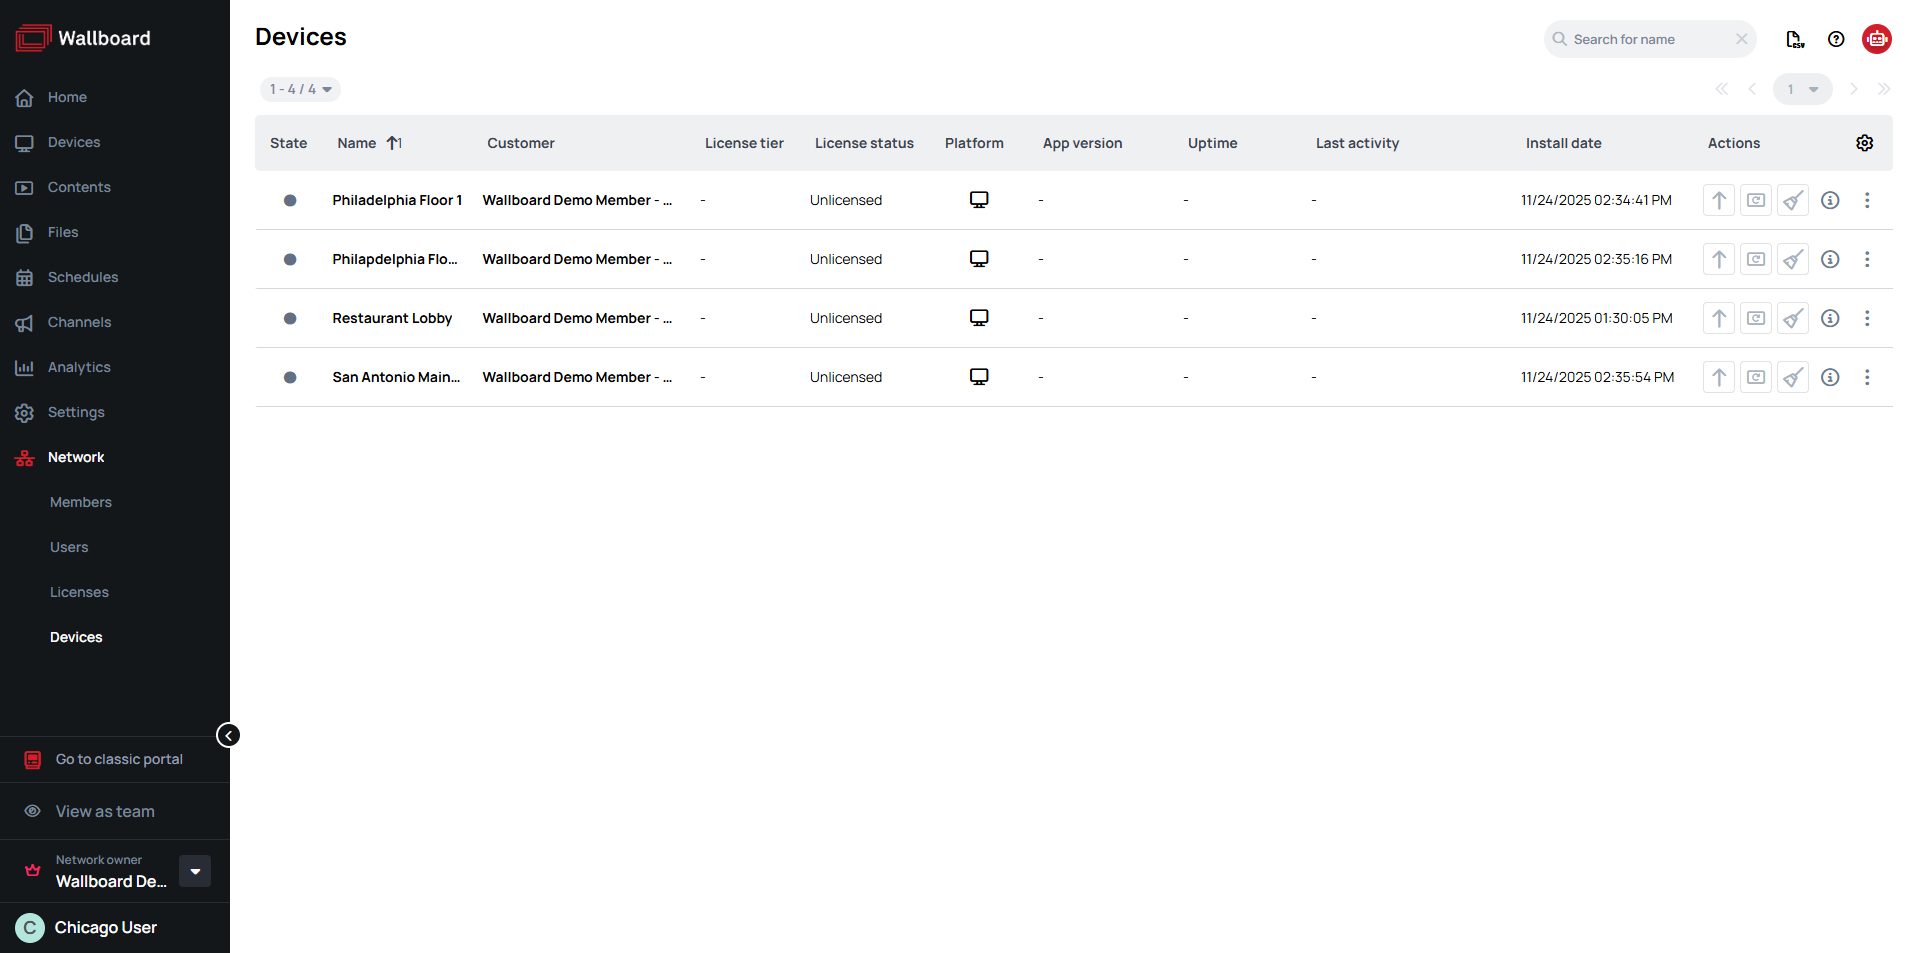This screenshot has width=1920, height=953.
Task: Sort table by Name column
Action: click(357, 143)
